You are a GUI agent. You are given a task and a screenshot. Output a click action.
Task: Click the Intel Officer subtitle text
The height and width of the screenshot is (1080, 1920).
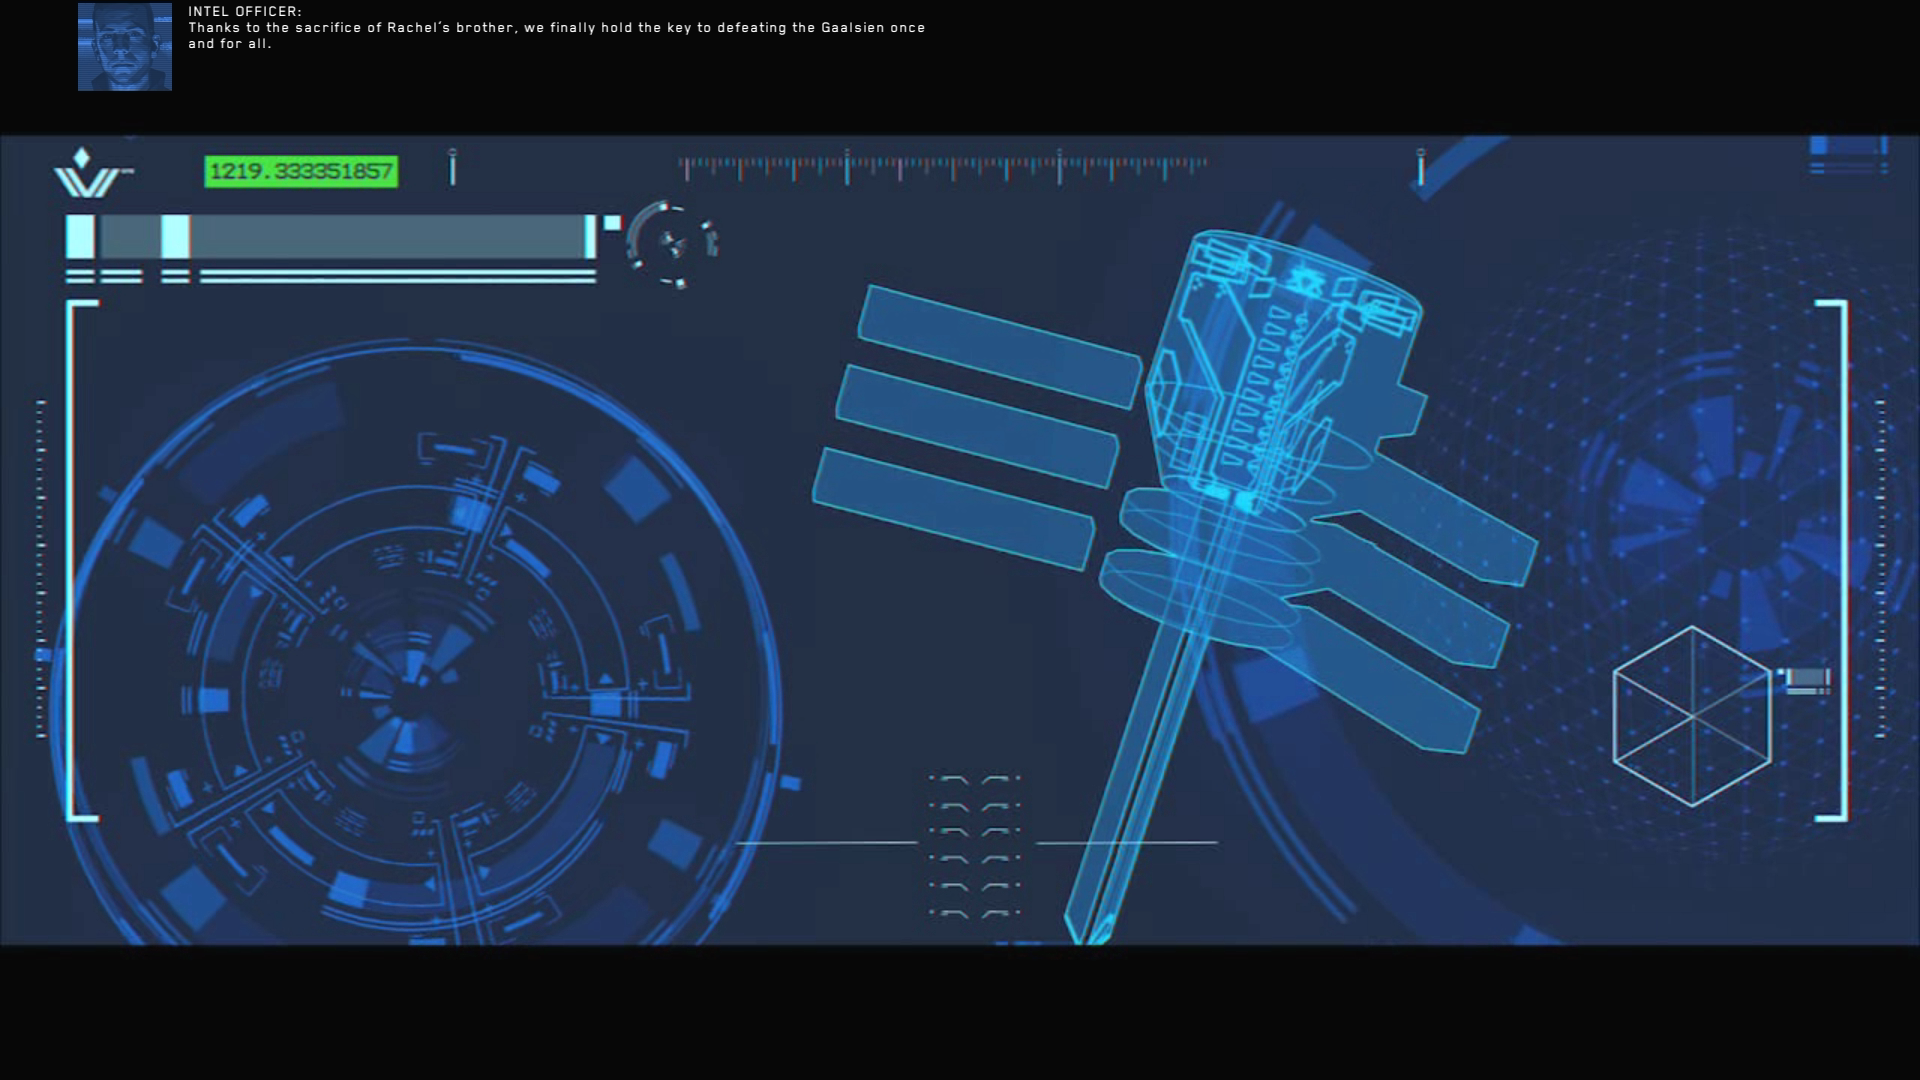(556, 28)
